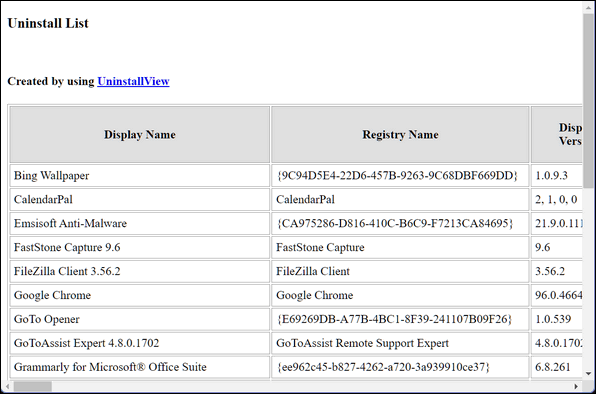Select the Google Chrome display name cell
This screenshot has width=596, height=394.
pyautogui.click(x=140, y=295)
